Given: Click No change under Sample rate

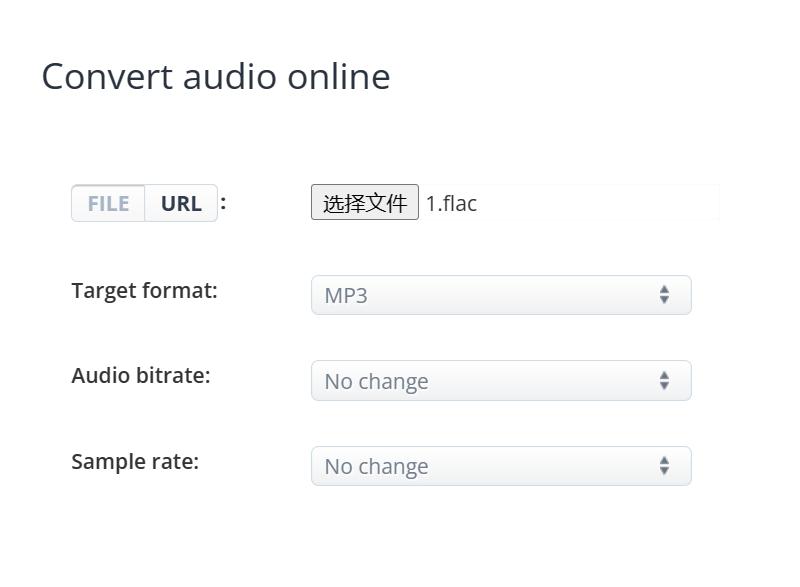Looking at the screenshot, I should (x=374, y=467).
